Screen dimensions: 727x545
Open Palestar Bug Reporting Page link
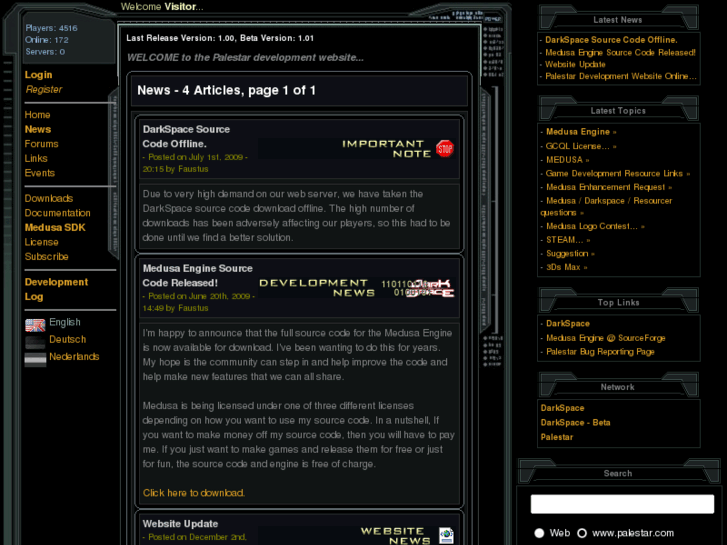[600, 352]
